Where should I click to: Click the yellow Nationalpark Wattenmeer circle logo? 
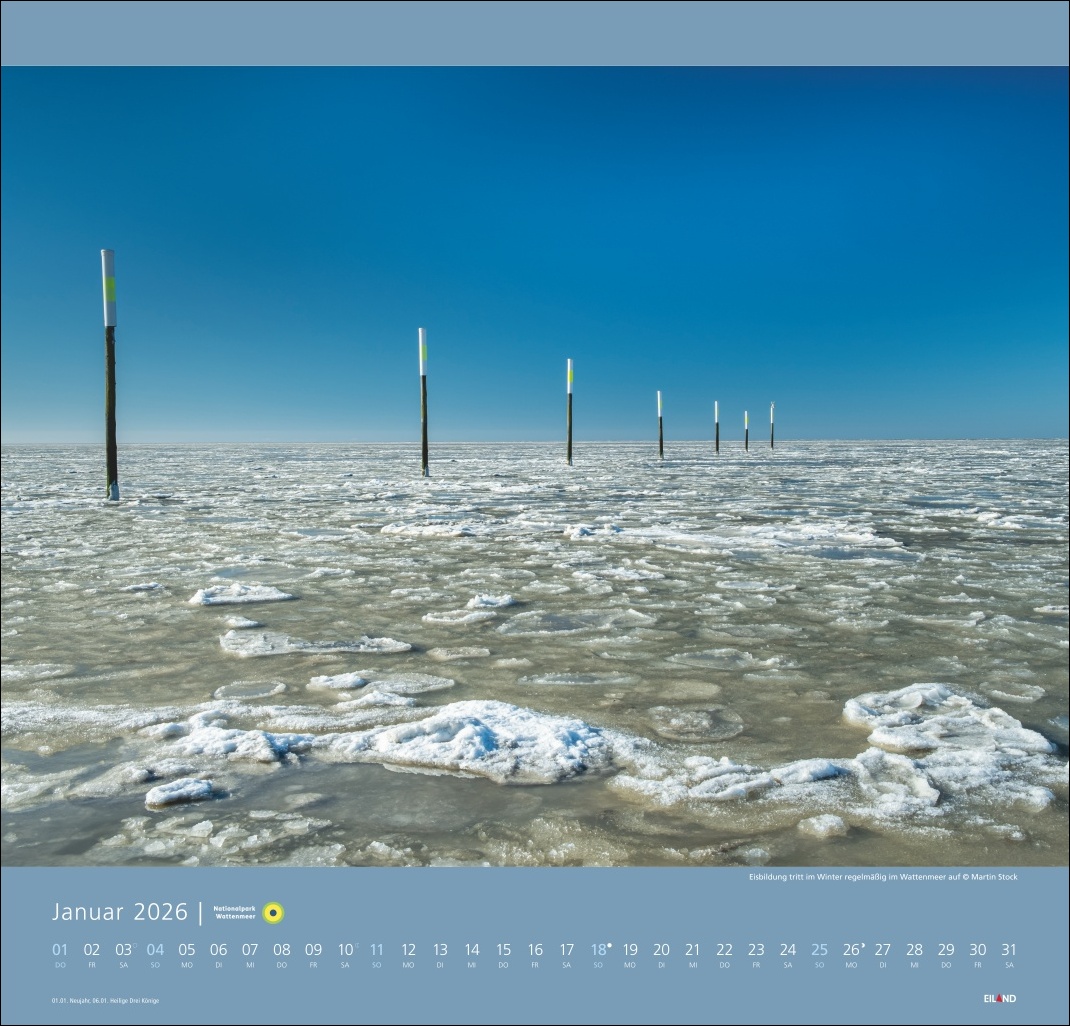[x=273, y=913]
